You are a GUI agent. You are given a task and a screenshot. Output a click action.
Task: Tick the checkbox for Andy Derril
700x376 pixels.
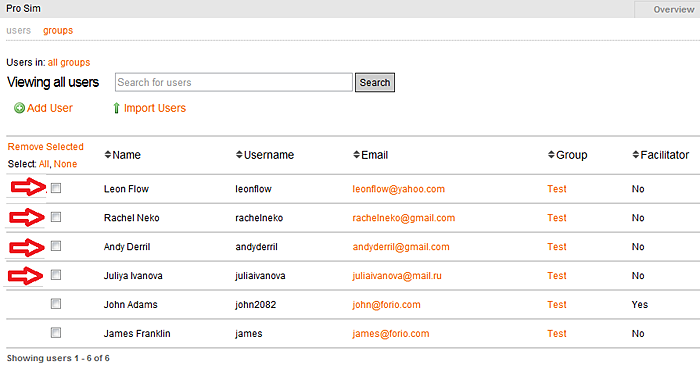pos(56,246)
